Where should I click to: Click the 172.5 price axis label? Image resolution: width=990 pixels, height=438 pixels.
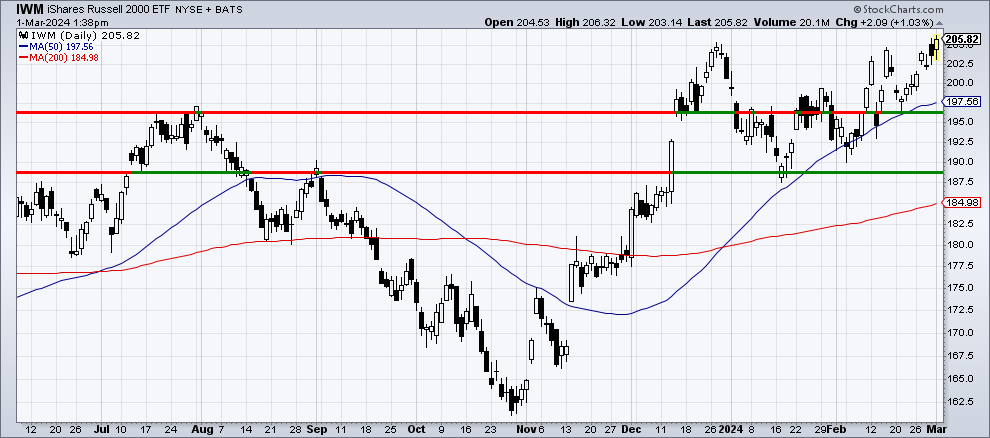[958, 310]
